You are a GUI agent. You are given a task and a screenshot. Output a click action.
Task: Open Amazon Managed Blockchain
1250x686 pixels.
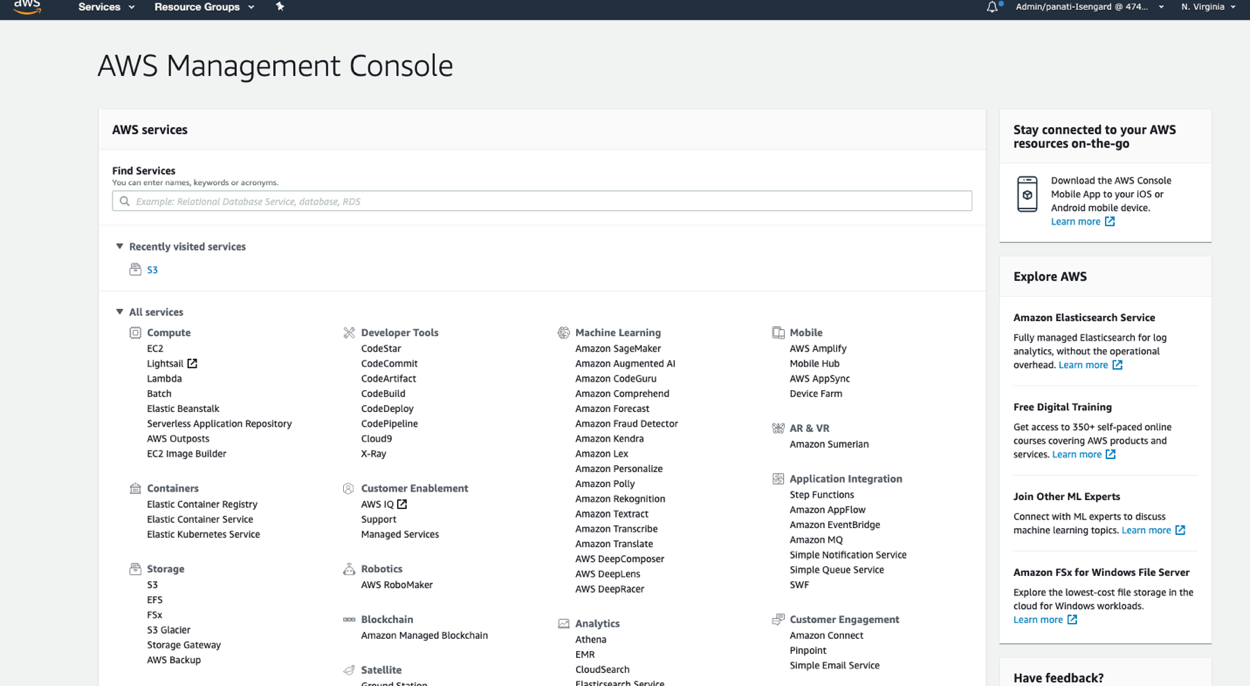tap(424, 635)
